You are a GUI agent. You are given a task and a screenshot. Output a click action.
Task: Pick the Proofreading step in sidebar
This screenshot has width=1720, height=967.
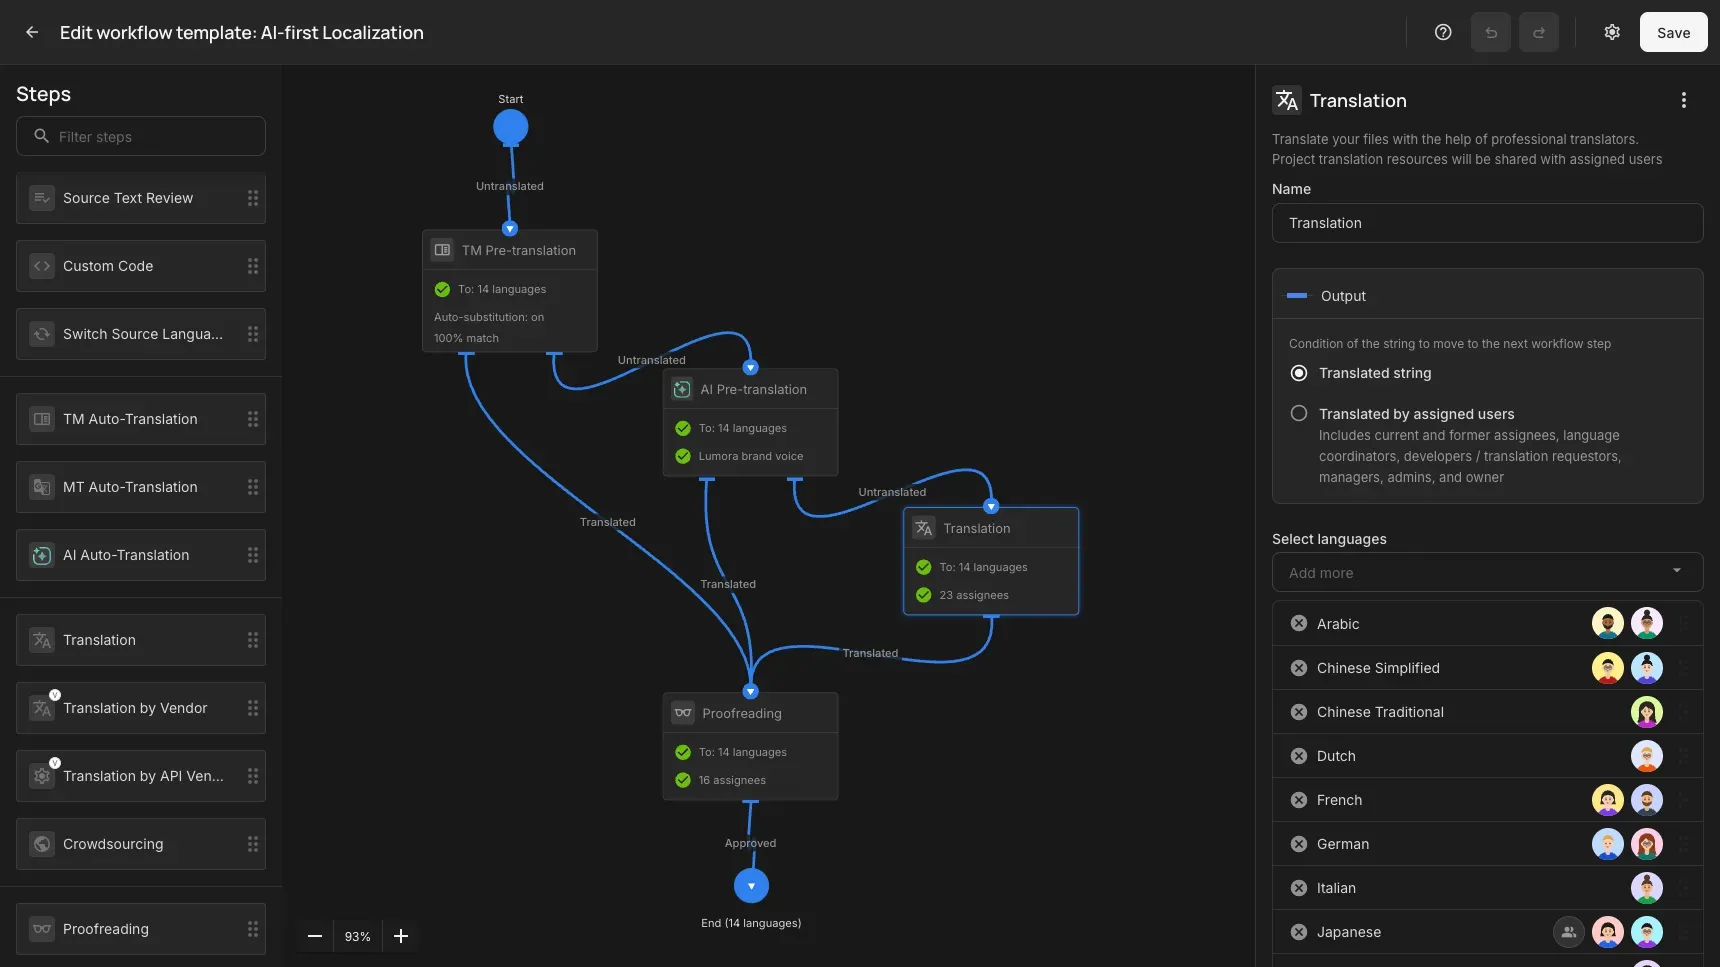(x=141, y=929)
